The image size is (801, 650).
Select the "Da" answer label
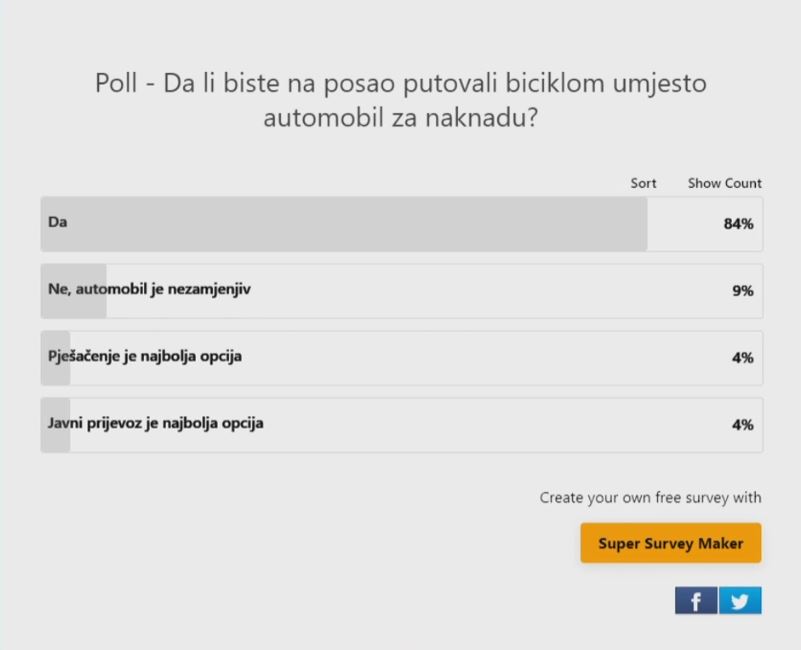point(57,222)
